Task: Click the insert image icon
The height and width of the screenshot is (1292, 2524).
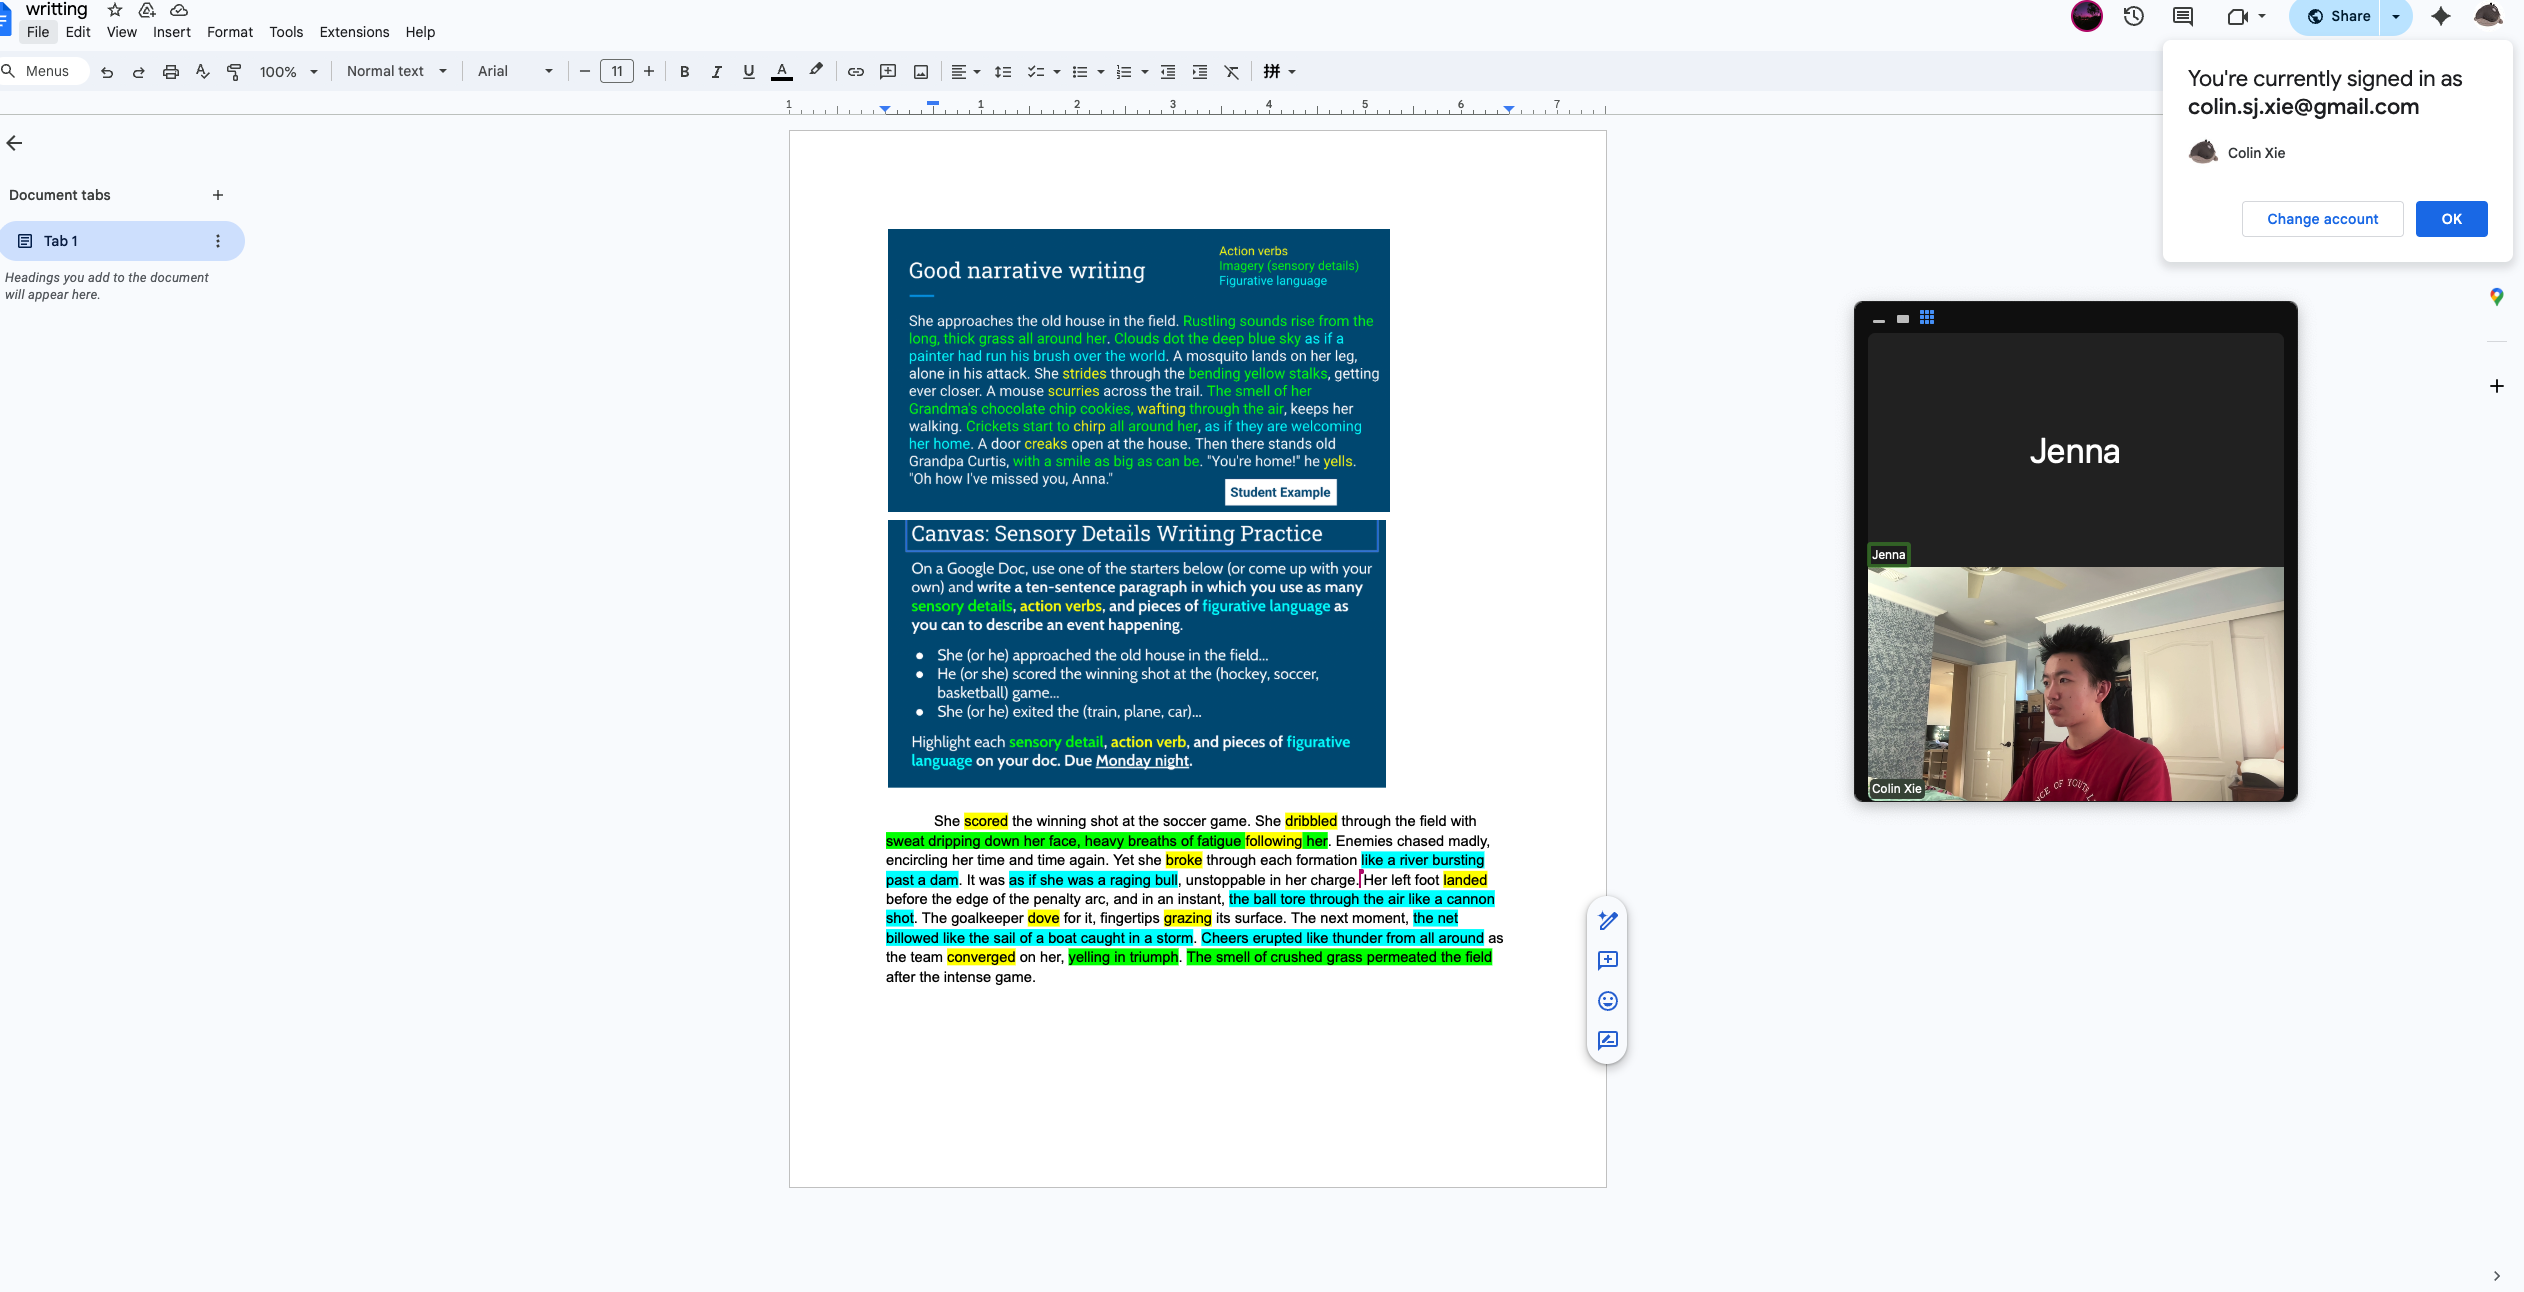Action: click(x=921, y=72)
